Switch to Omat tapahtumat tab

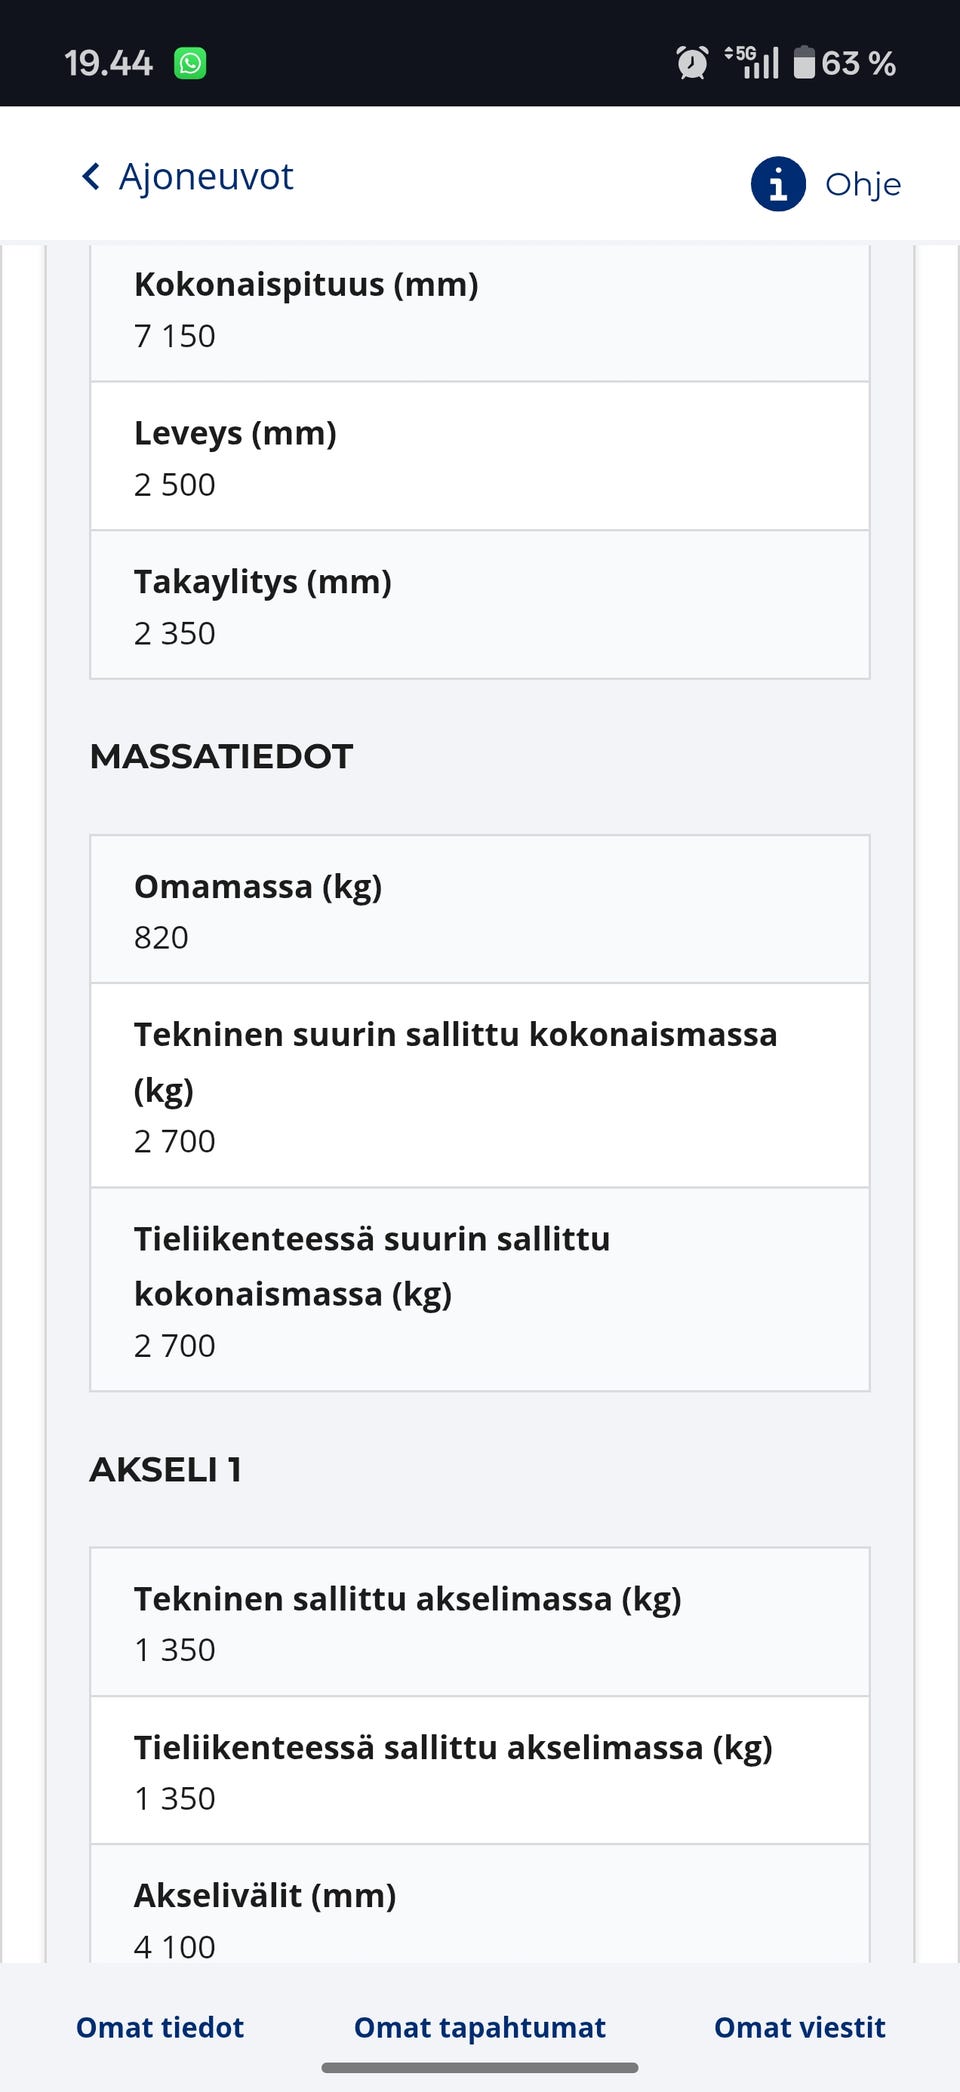pos(479,2027)
